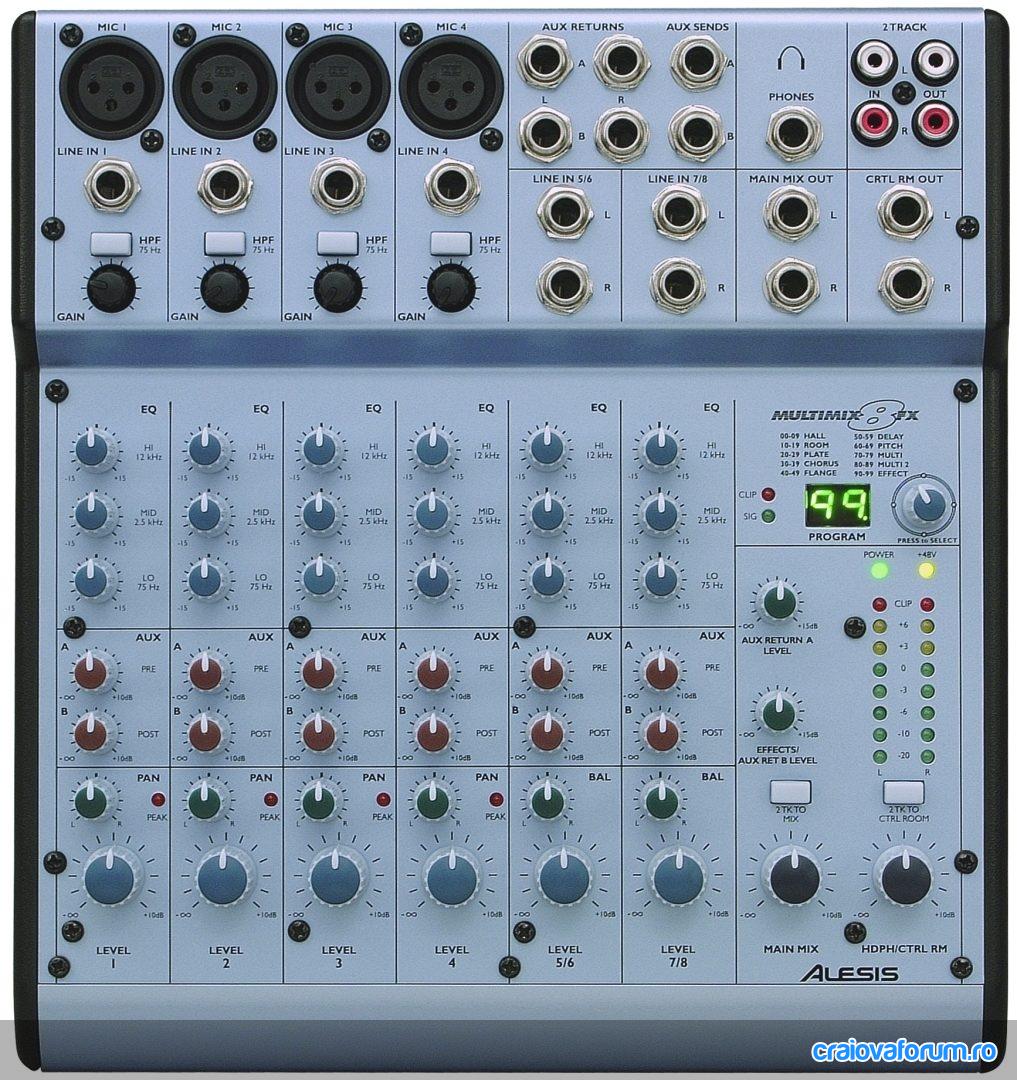The width and height of the screenshot is (1017, 1080).
Task: Click the MID 2.5 kHz EQ knob on channel 2
Action: (206, 514)
